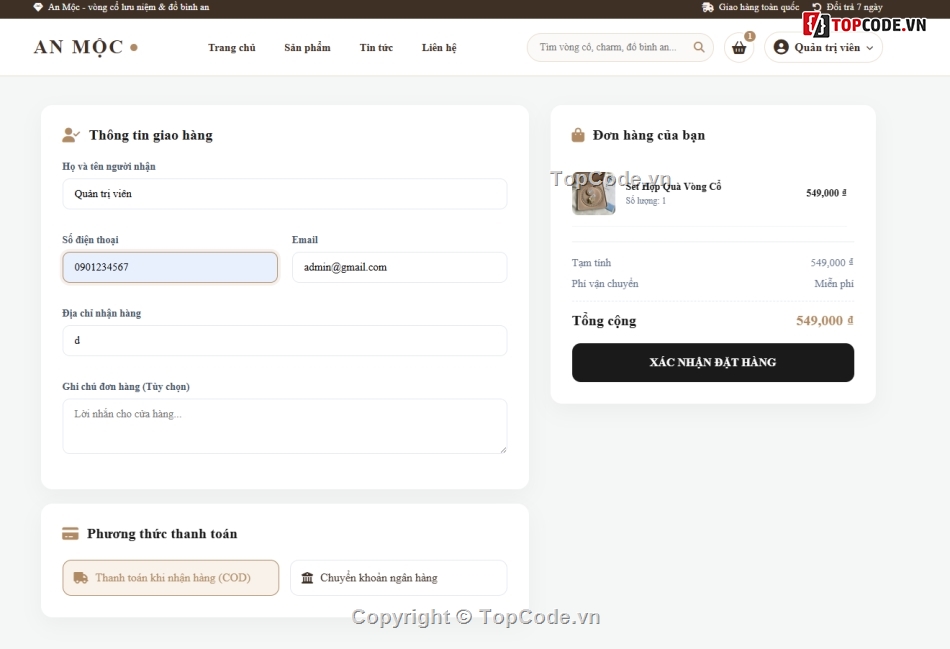Click the Địa chỉ nhận hàng field
This screenshot has height=649, width=950.
coord(285,341)
